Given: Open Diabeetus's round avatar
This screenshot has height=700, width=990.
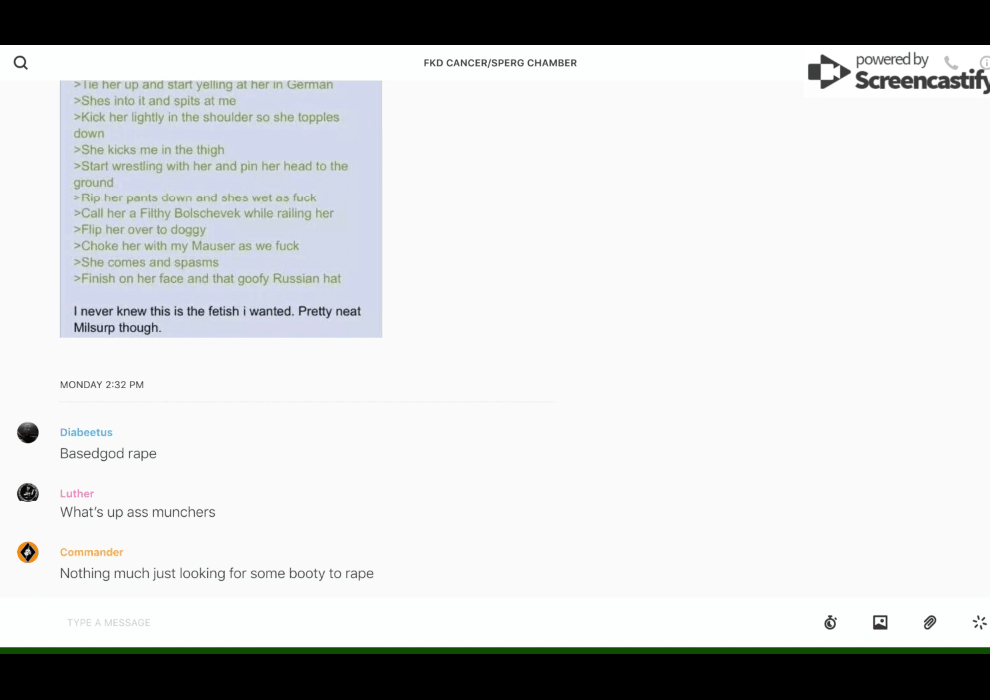Looking at the screenshot, I should pyautogui.click(x=28, y=432).
